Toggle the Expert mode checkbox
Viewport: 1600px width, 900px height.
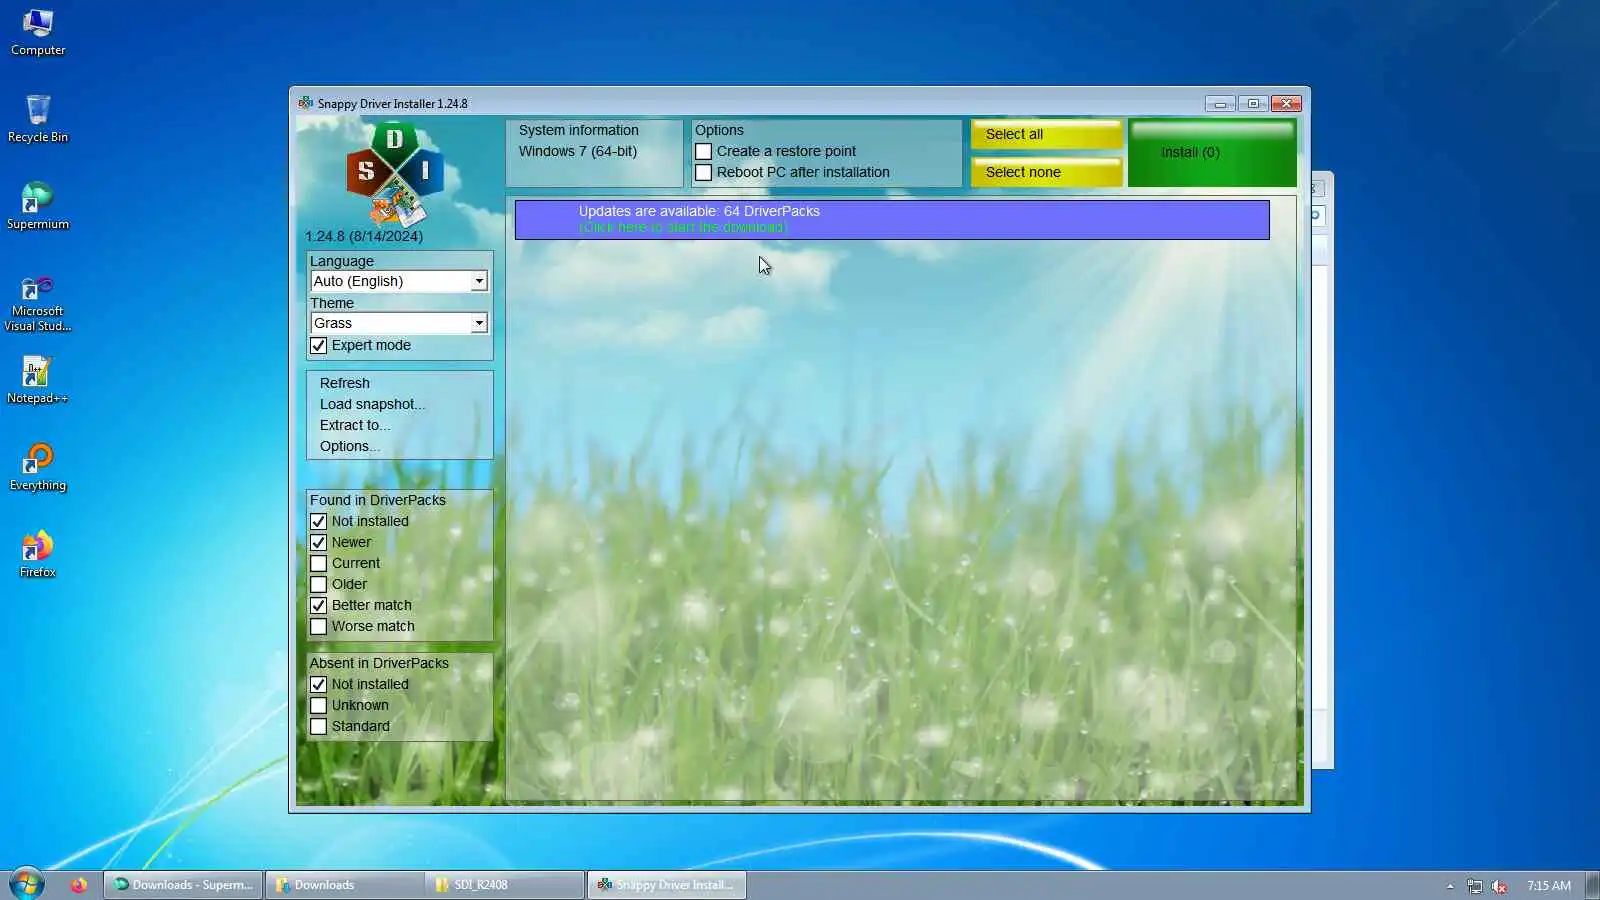point(318,345)
